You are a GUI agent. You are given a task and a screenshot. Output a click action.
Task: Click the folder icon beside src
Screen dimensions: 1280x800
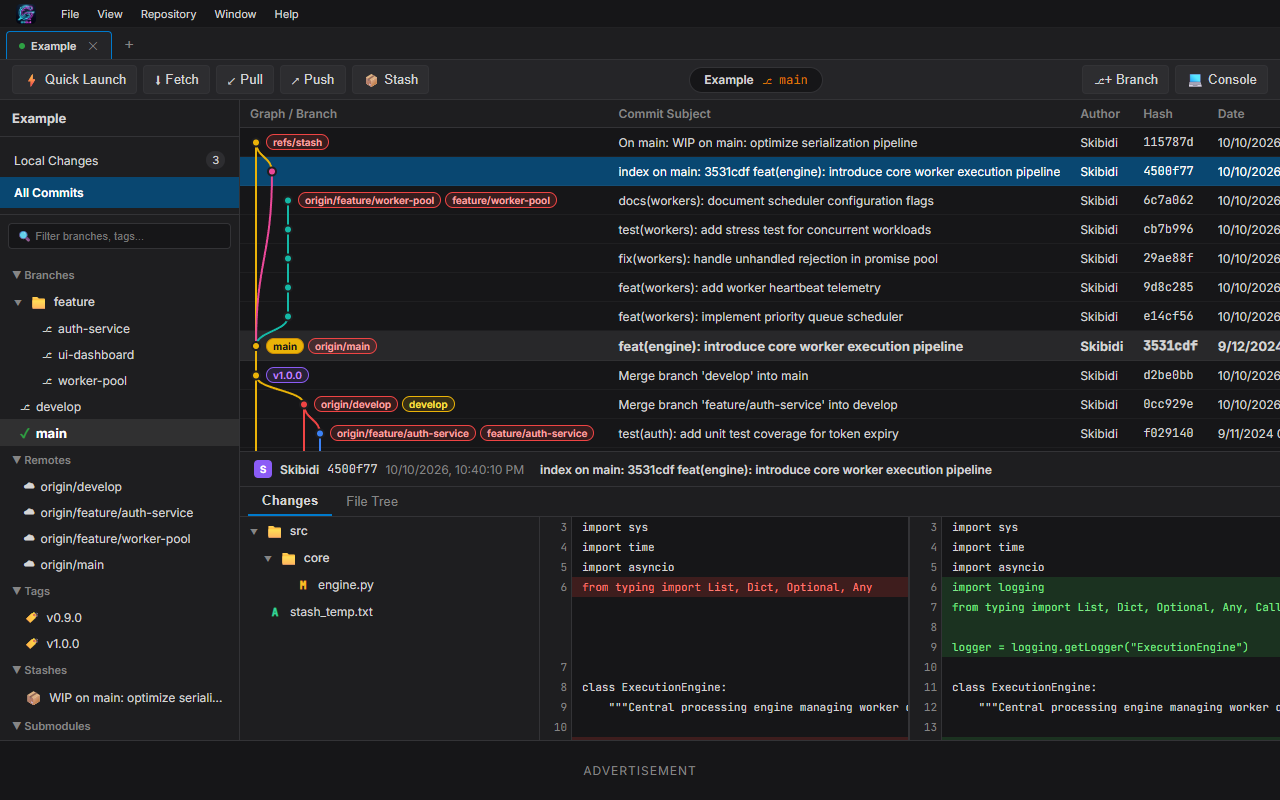(275, 532)
